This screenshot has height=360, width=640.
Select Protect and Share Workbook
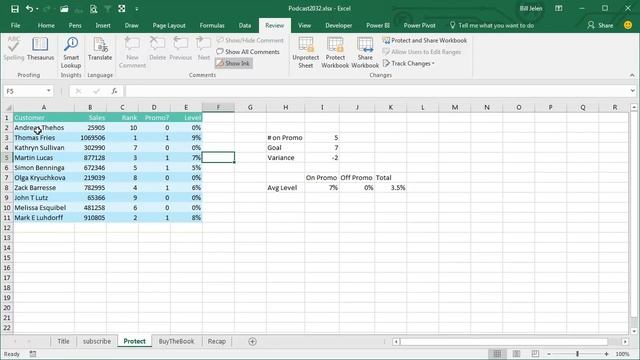[424, 40]
